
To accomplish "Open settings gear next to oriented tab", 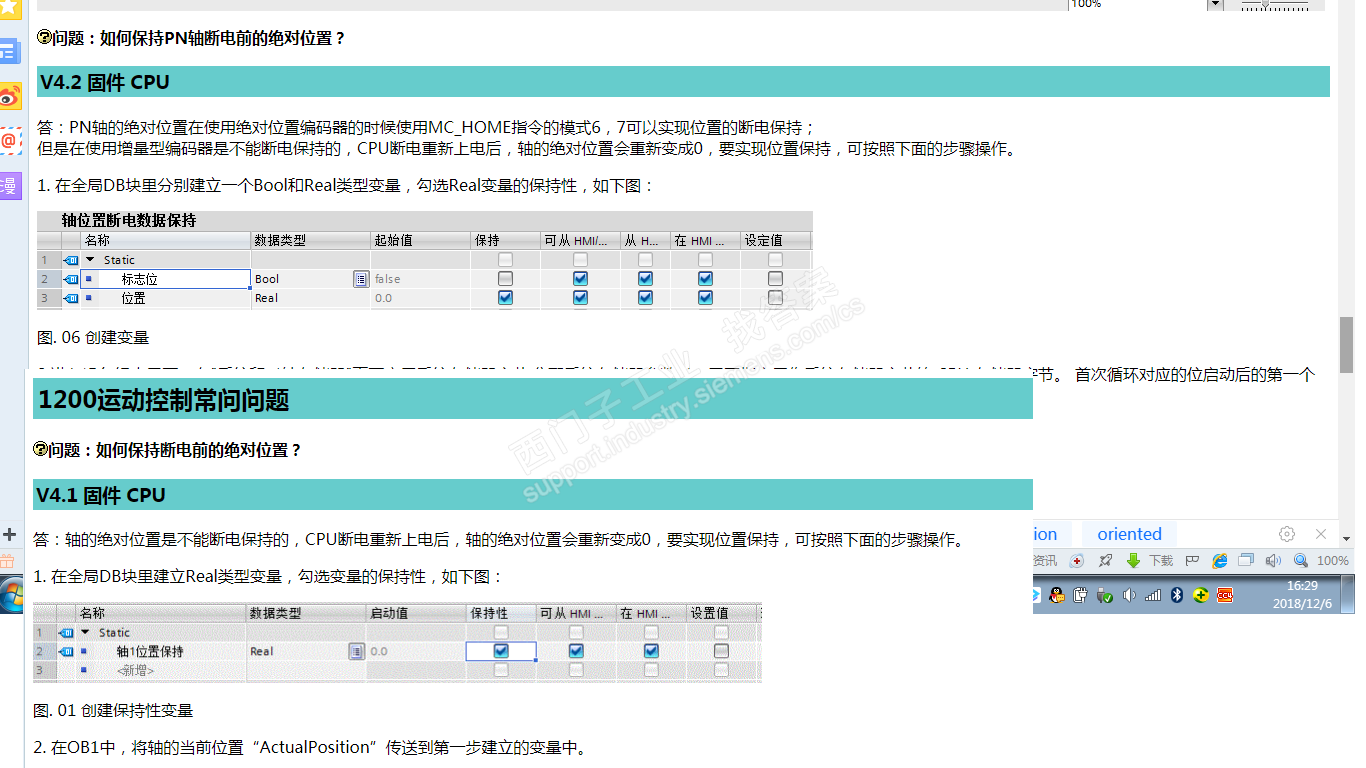I will pos(1287,534).
